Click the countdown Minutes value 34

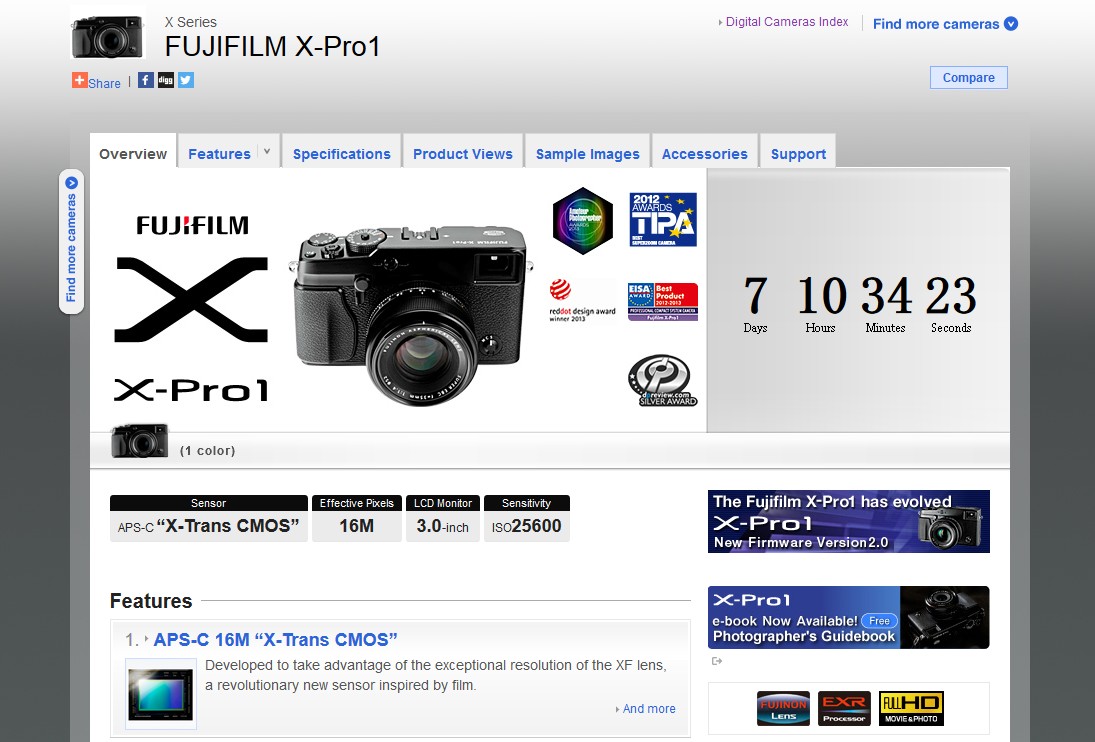pyautogui.click(x=886, y=295)
